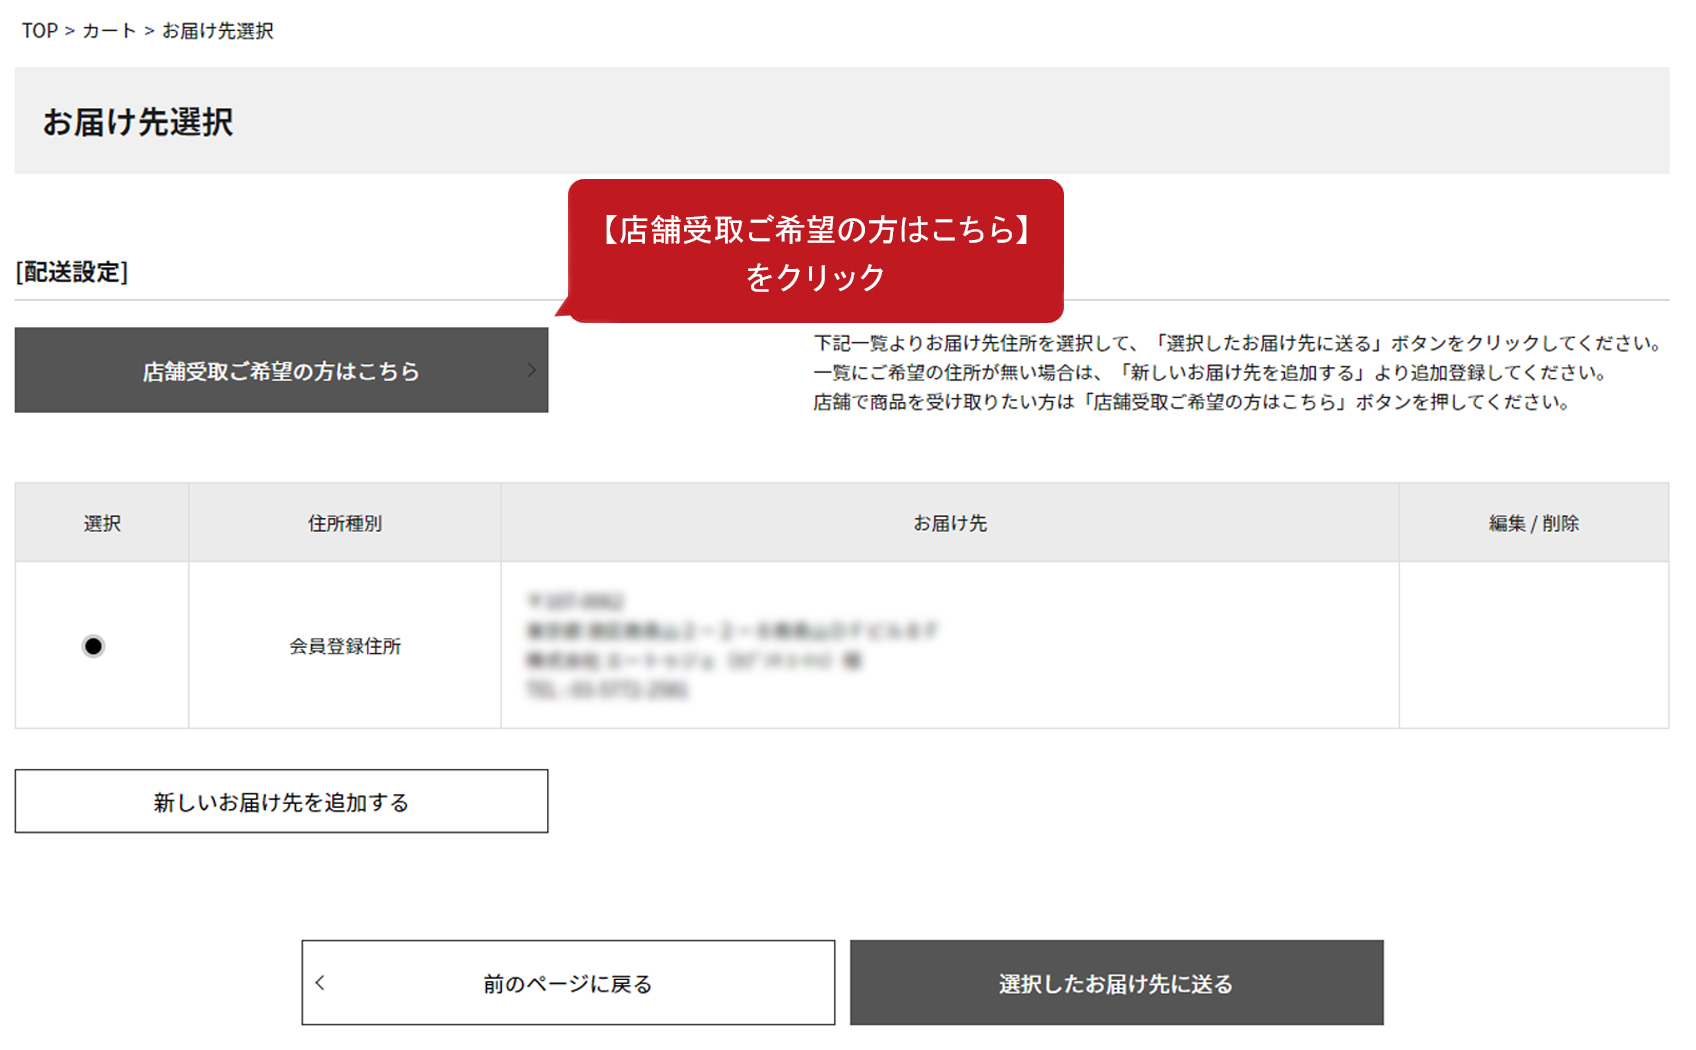Go to カート in the breadcrumb
Viewport: 1696px width, 1050px height.
pyautogui.click(x=108, y=31)
